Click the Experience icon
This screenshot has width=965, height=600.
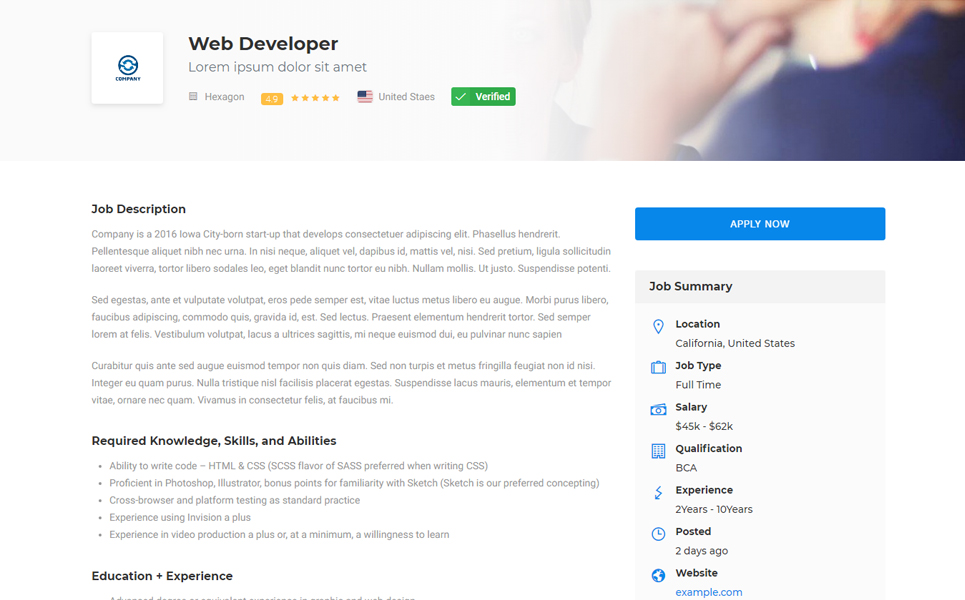pos(658,492)
